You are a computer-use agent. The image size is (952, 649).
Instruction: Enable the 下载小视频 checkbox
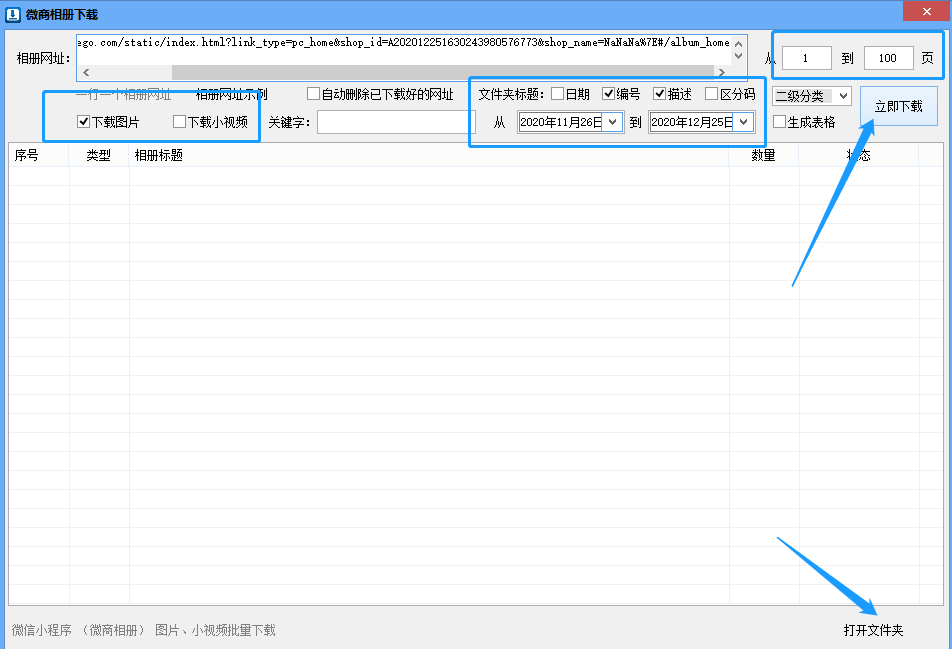[180, 122]
